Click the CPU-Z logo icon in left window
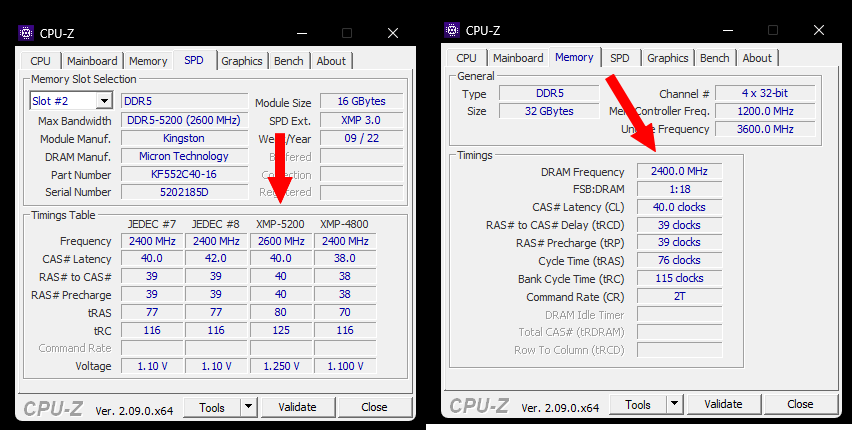Screen dimensions: 852x430 coord(26,33)
